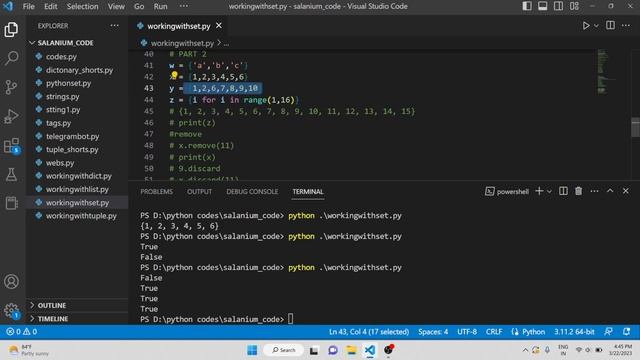Click the code minimap
640x360 pixels.
(x=606, y=71)
